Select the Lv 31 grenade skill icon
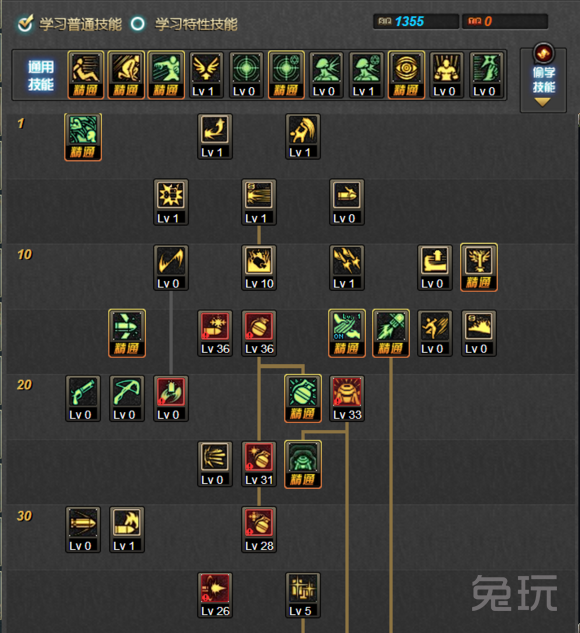 click(259, 464)
